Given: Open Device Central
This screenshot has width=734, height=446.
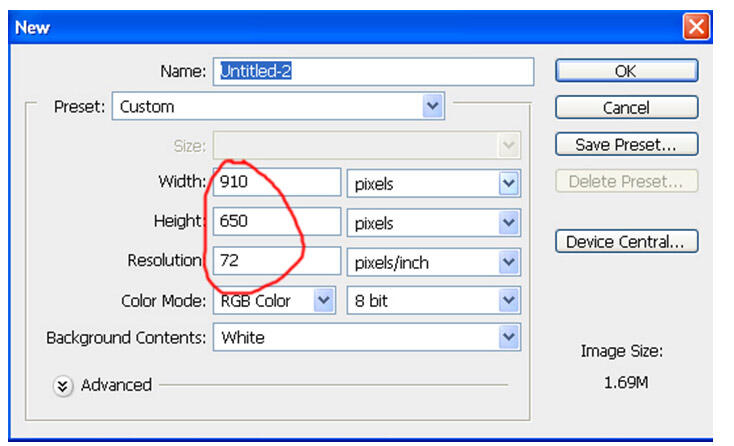Looking at the screenshot, I should pos(626,241).
